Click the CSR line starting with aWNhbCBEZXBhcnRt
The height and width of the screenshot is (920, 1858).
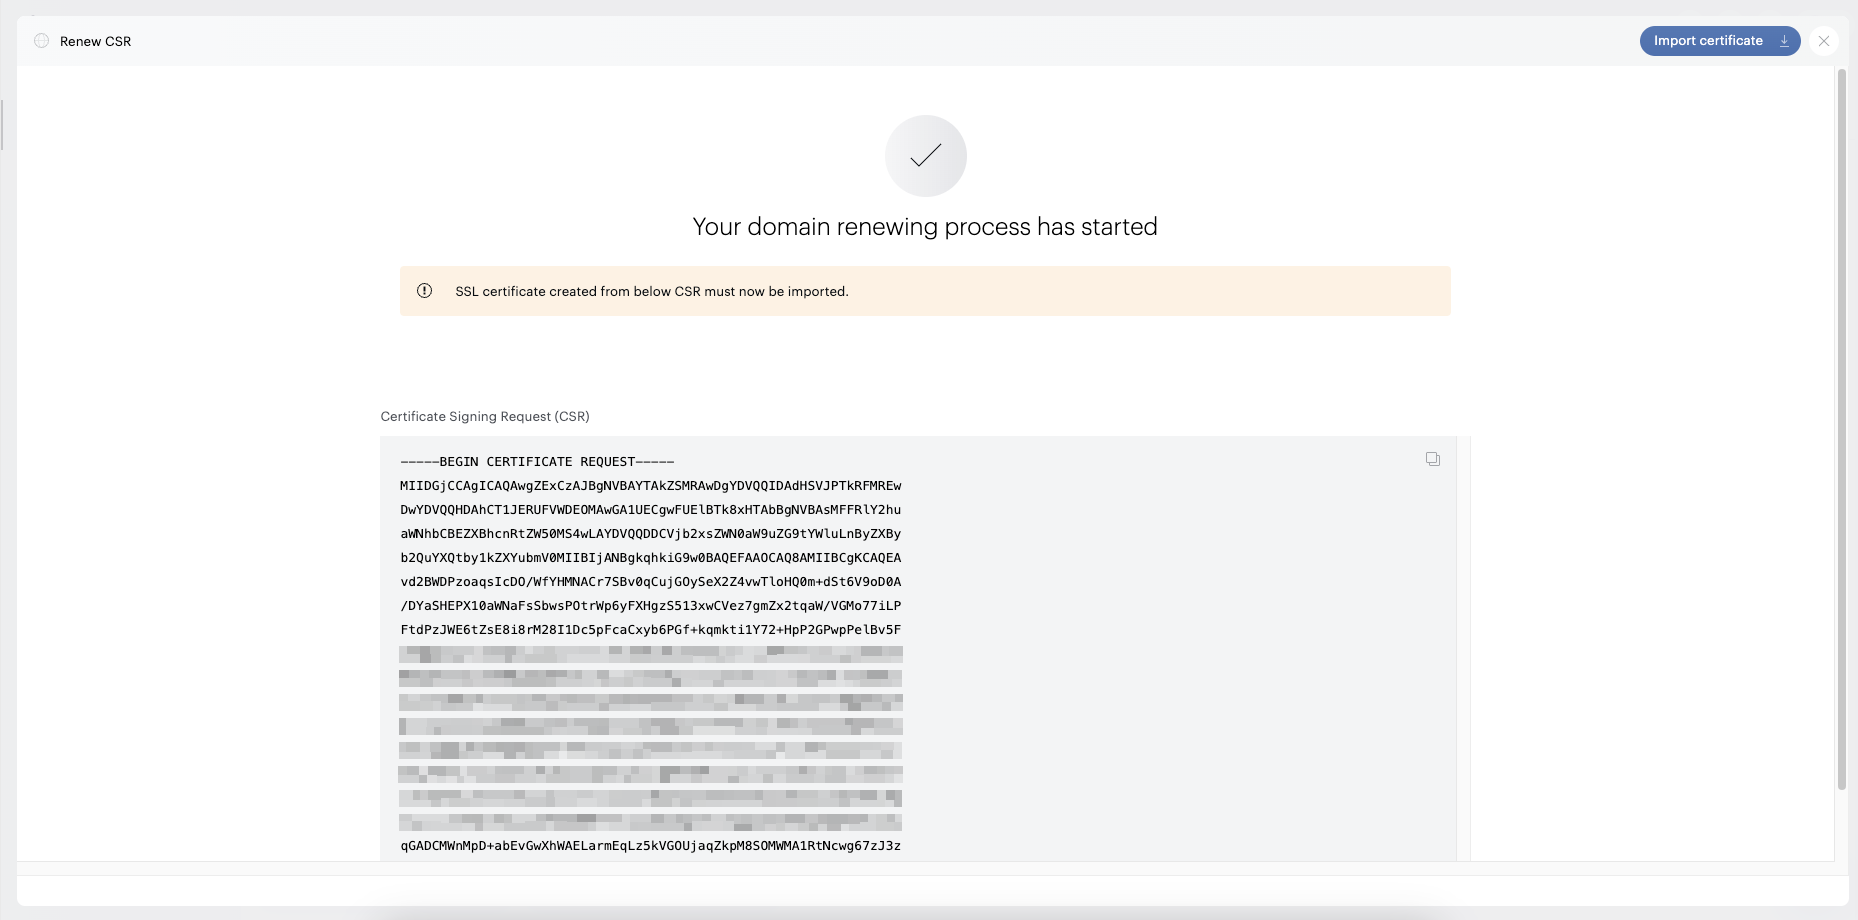(x=651, y=534)
